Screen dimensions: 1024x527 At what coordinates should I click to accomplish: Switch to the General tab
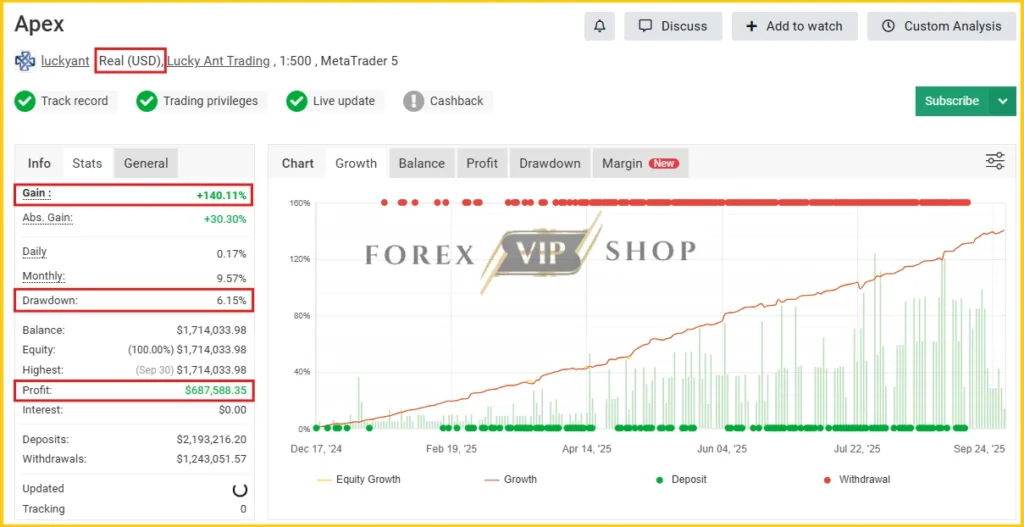146,163
